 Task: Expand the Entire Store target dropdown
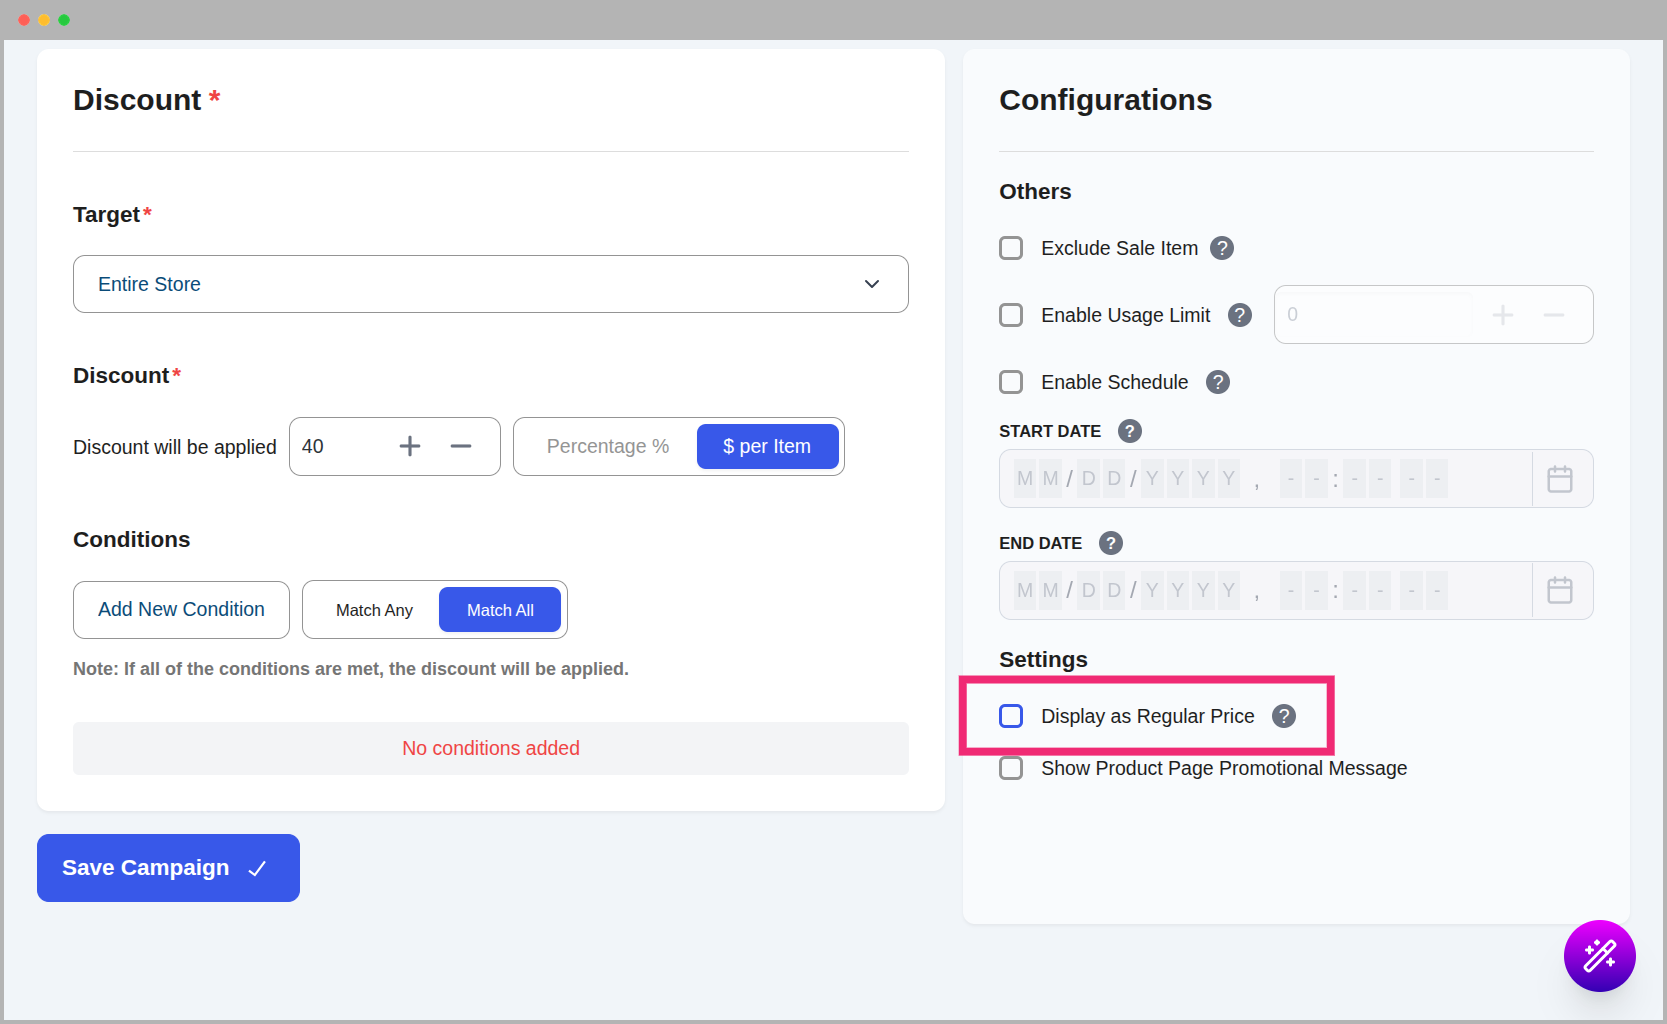490,284
